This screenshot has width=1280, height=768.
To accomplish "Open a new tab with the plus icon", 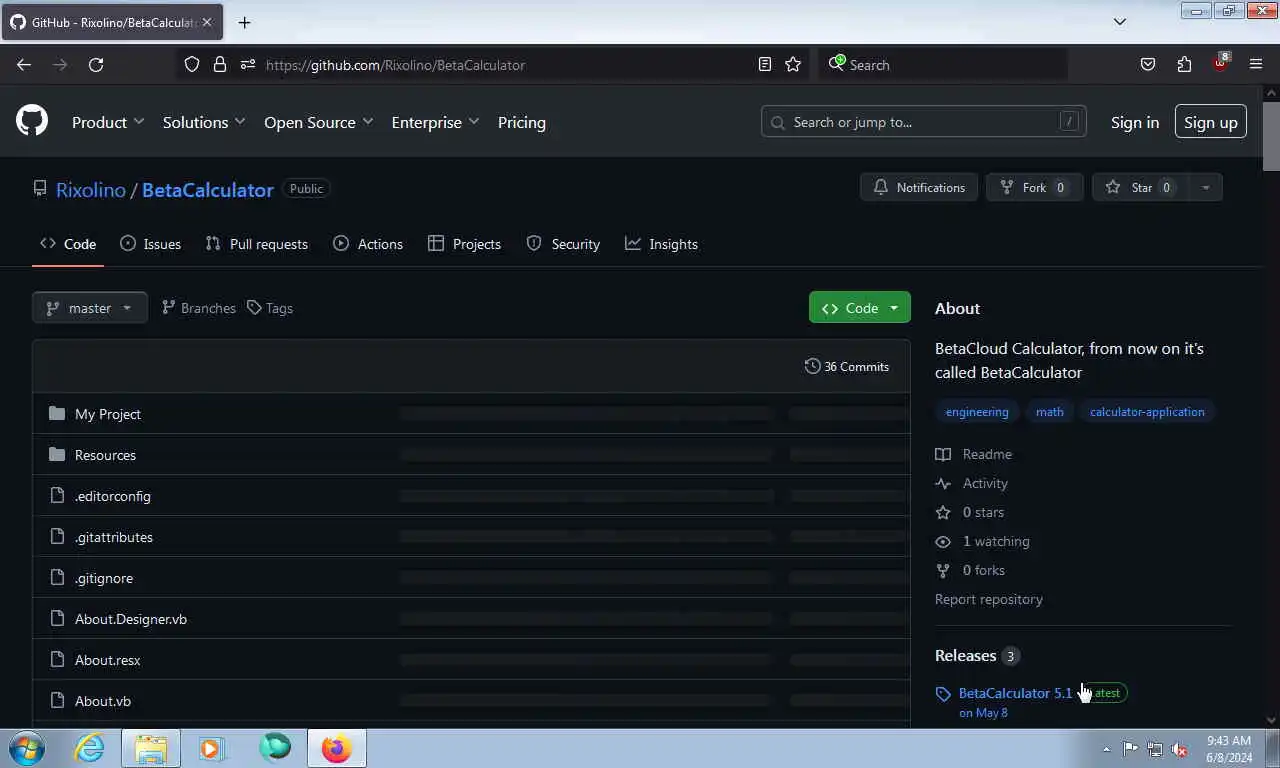I will tap(244, 22).
